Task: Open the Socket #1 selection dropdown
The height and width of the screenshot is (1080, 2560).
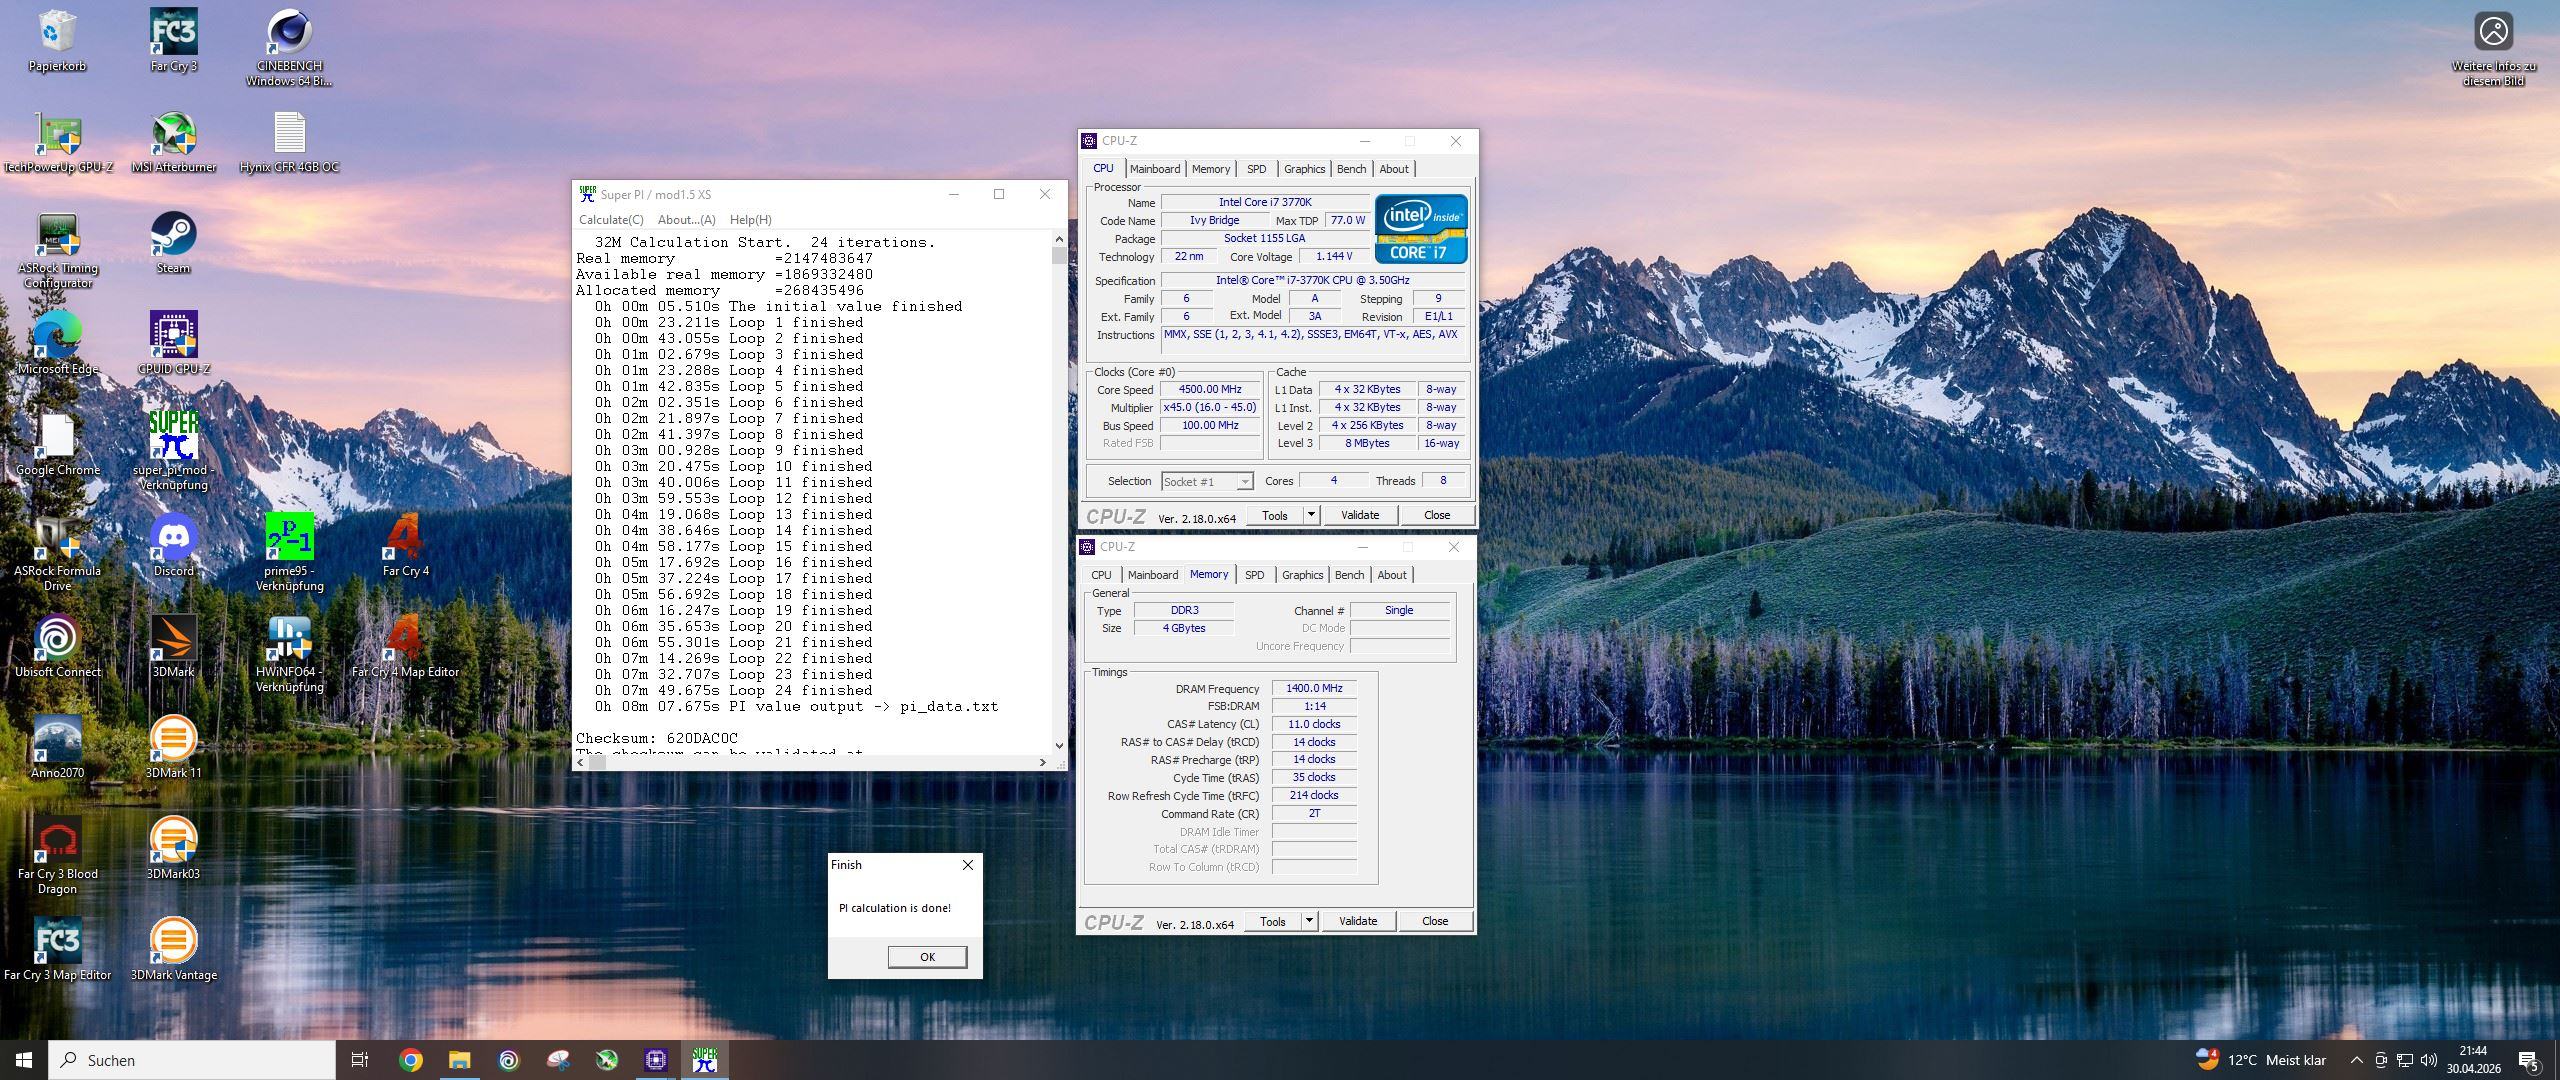Action: (x=1206, y=481)
